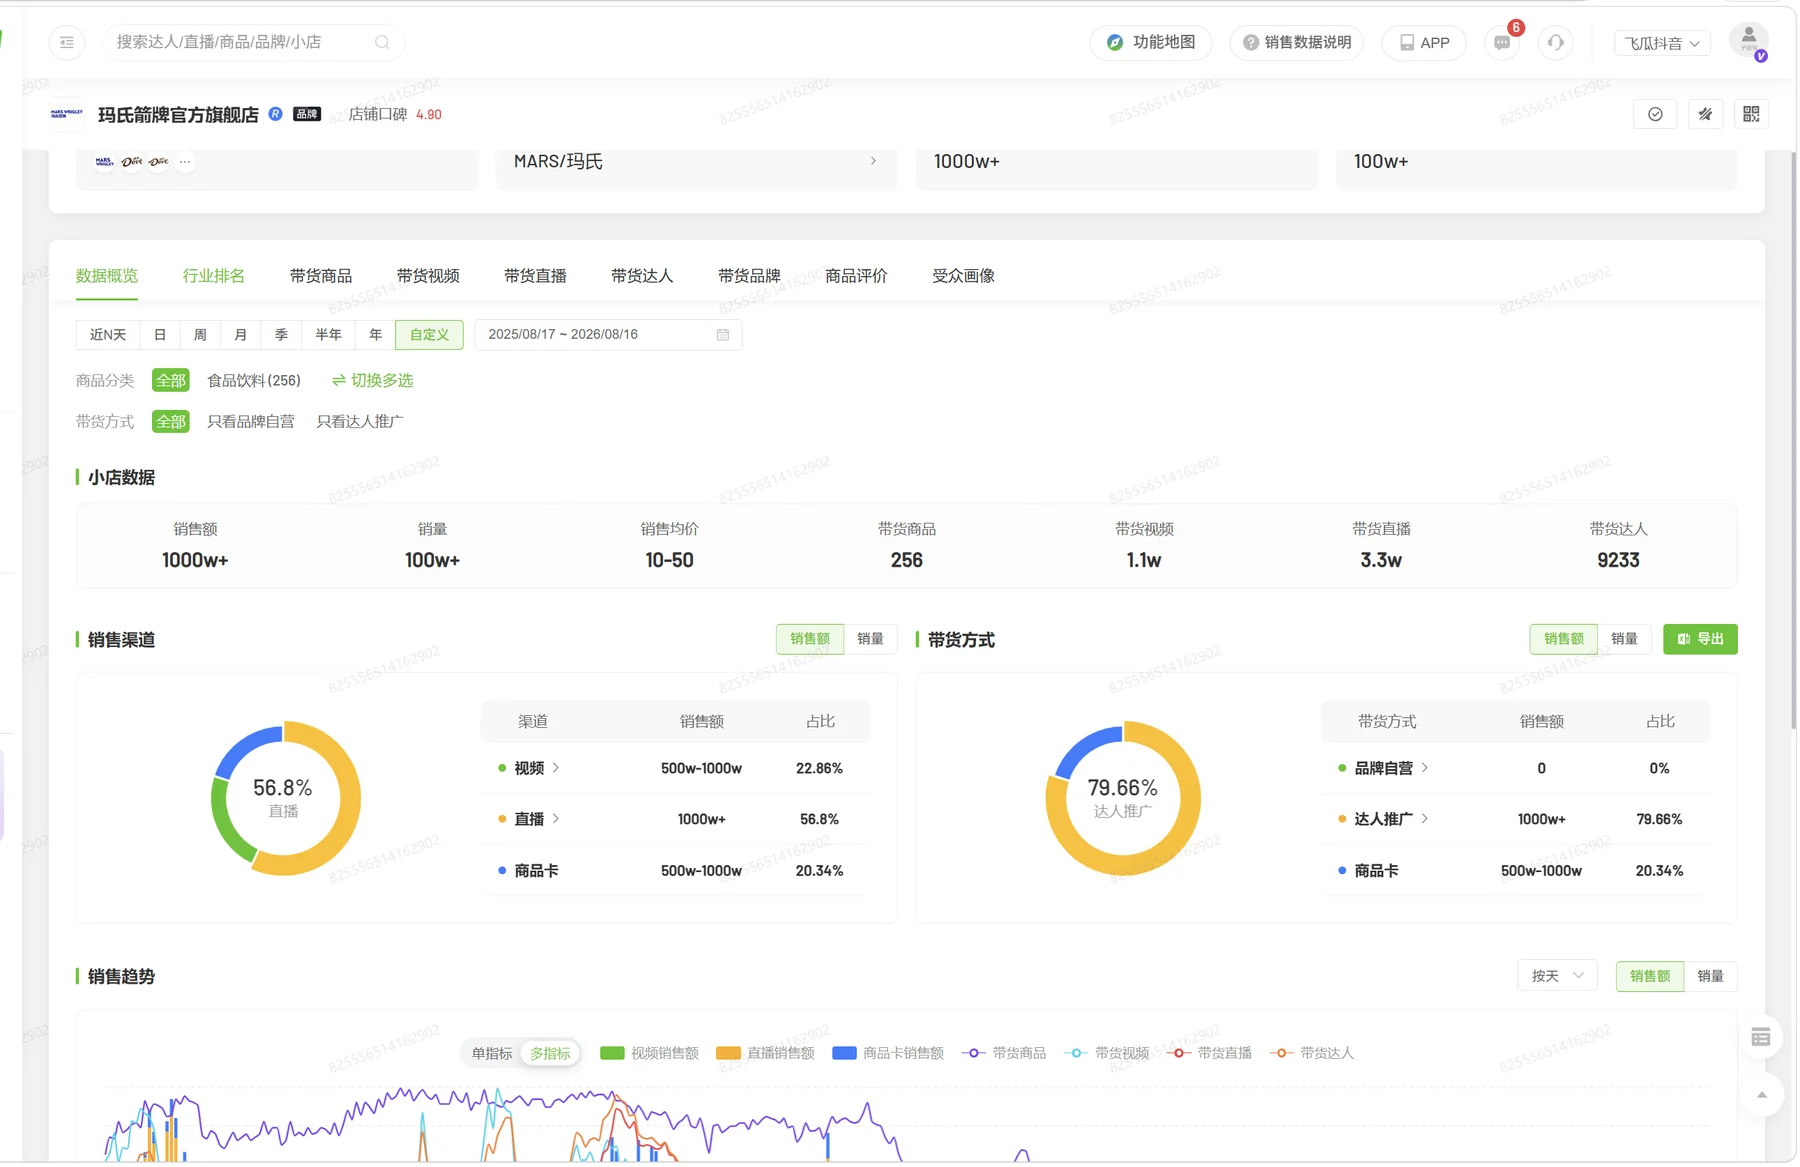Click the floating list panel icon

[1761, 1037]
